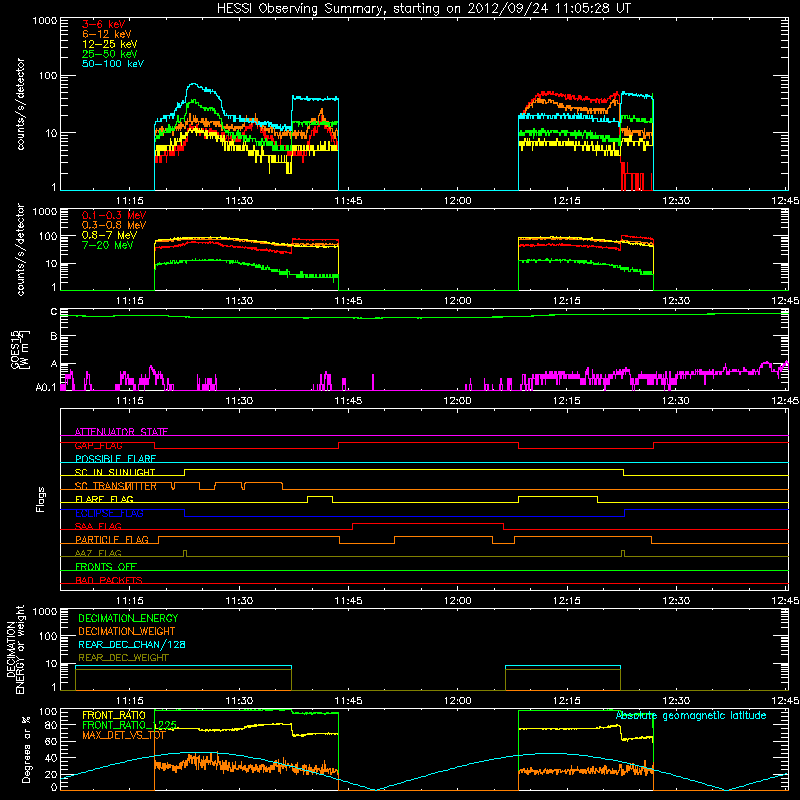
Task: Select the FLARE_FLAG label
Action: 105,499
